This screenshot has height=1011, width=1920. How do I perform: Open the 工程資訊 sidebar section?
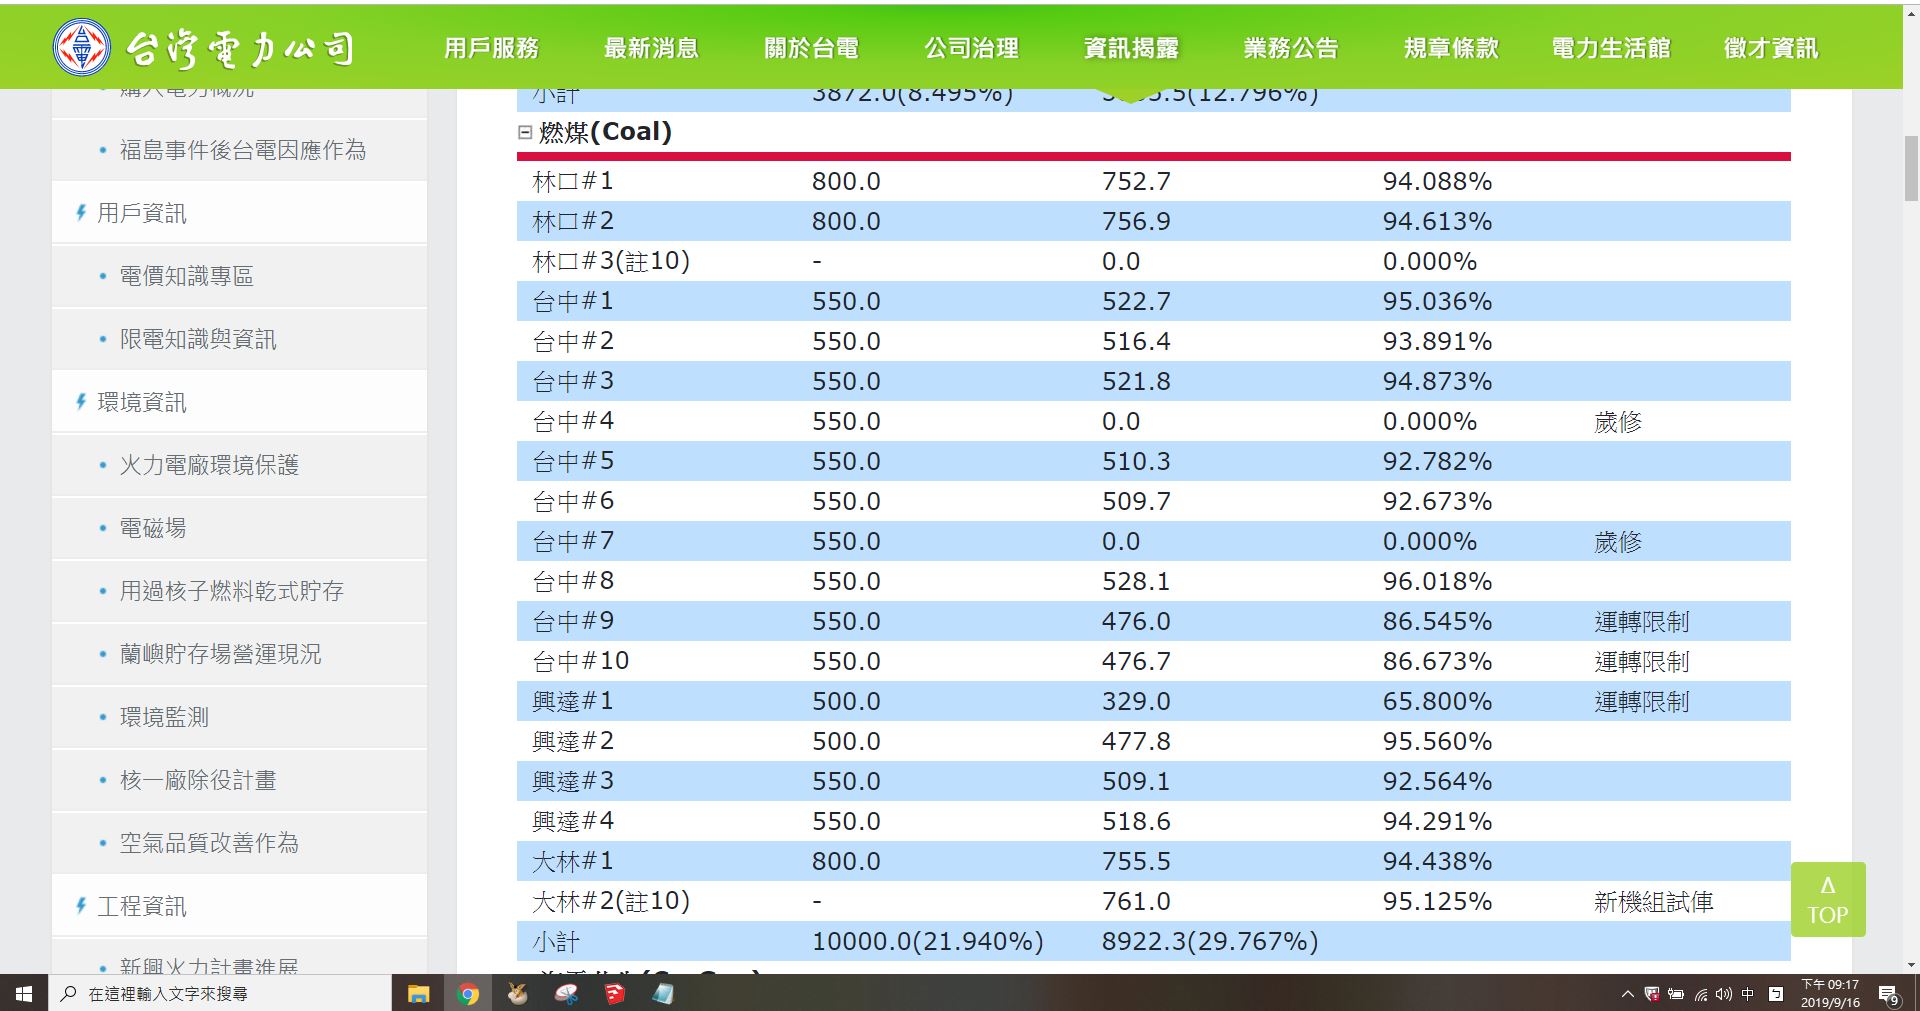tap(141, 906)
